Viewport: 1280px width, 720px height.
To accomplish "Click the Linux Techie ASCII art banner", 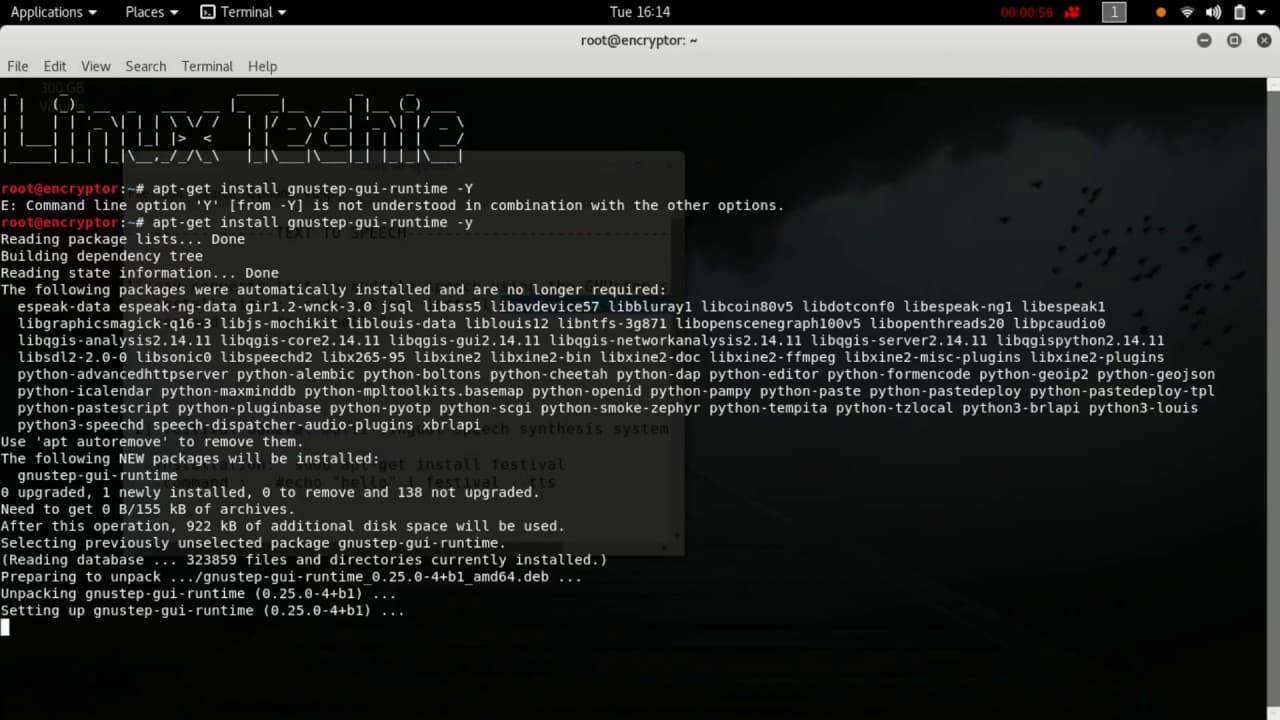I will [234, 129].
